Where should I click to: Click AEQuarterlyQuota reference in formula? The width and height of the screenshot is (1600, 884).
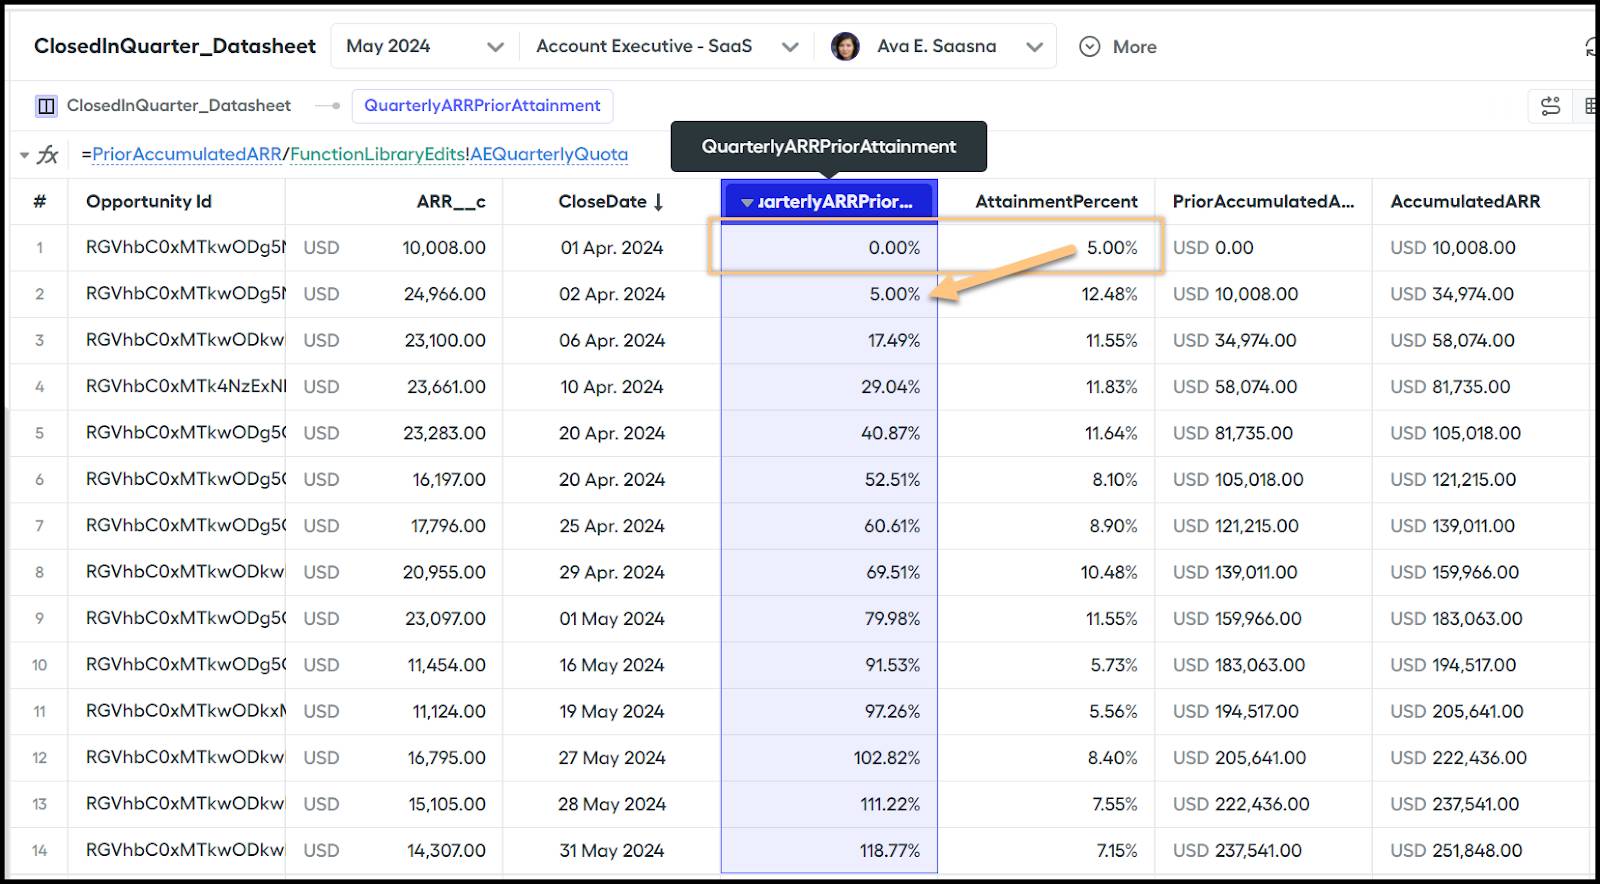(x=549, y=154)
